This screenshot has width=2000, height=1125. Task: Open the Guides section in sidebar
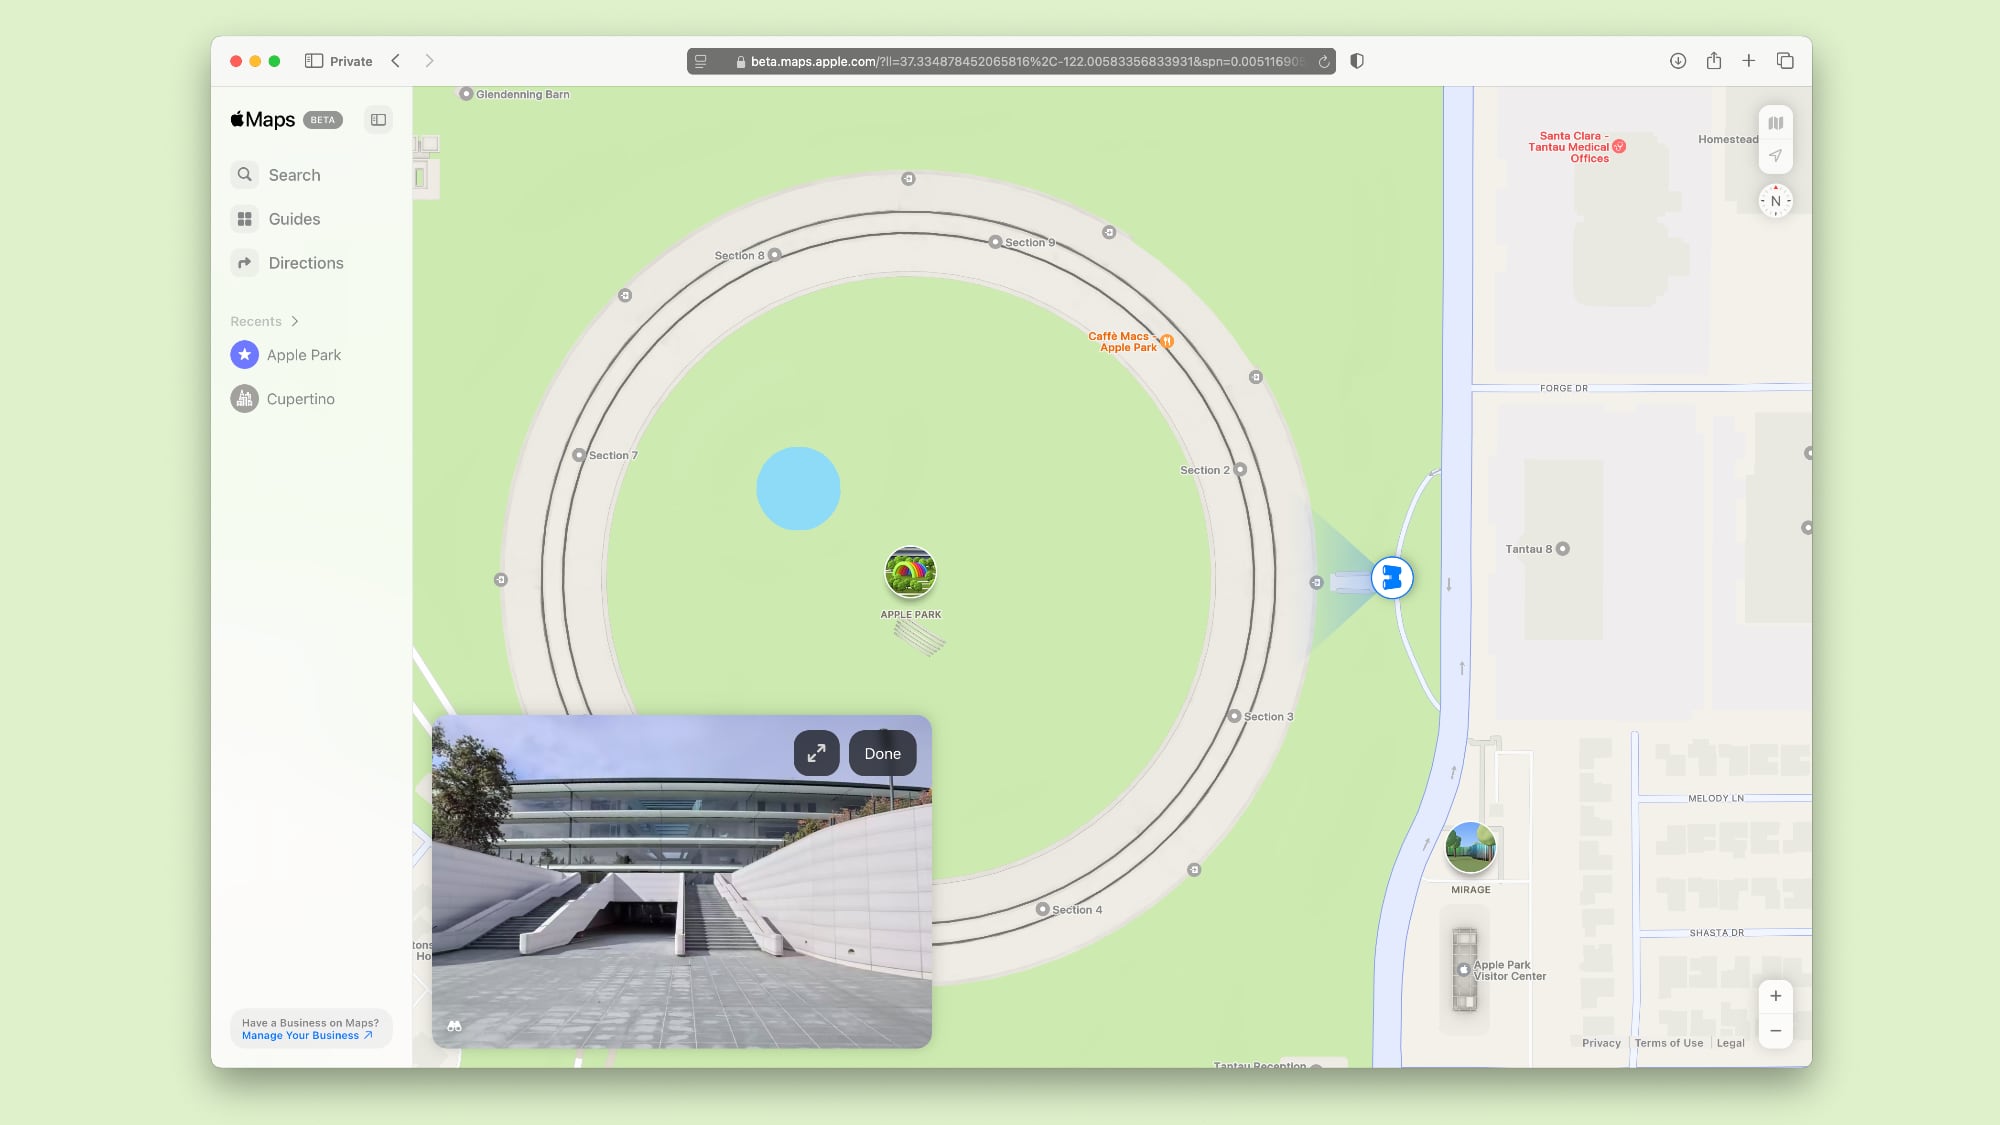coord(294,218)
